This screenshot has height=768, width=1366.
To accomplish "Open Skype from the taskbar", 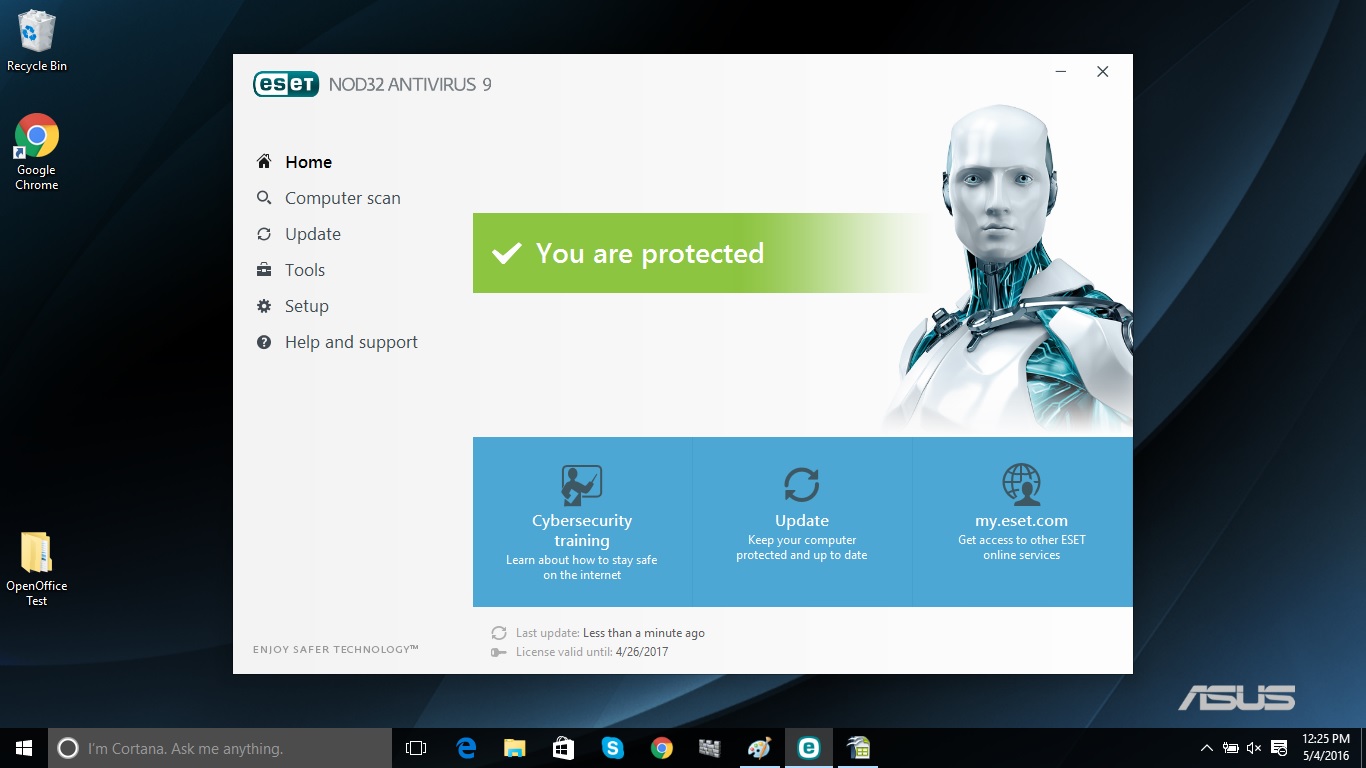I will click(x=612, y=748).
